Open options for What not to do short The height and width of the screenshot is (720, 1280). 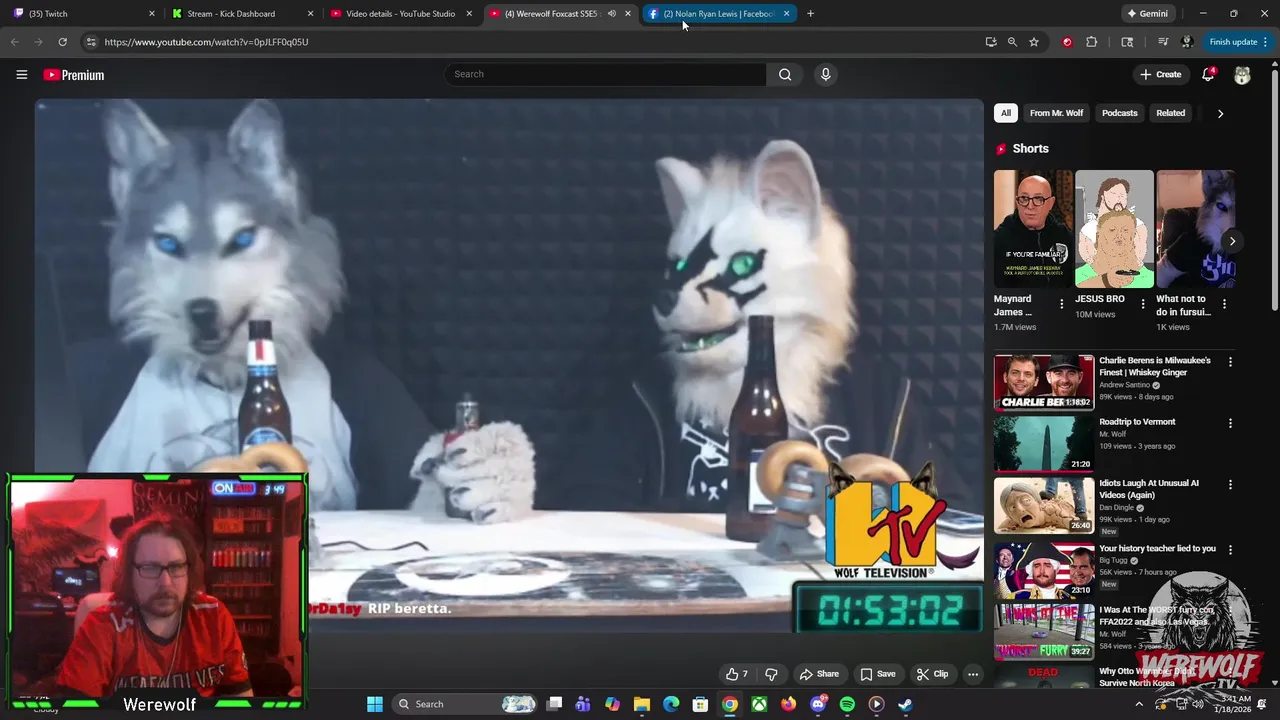1224,304
